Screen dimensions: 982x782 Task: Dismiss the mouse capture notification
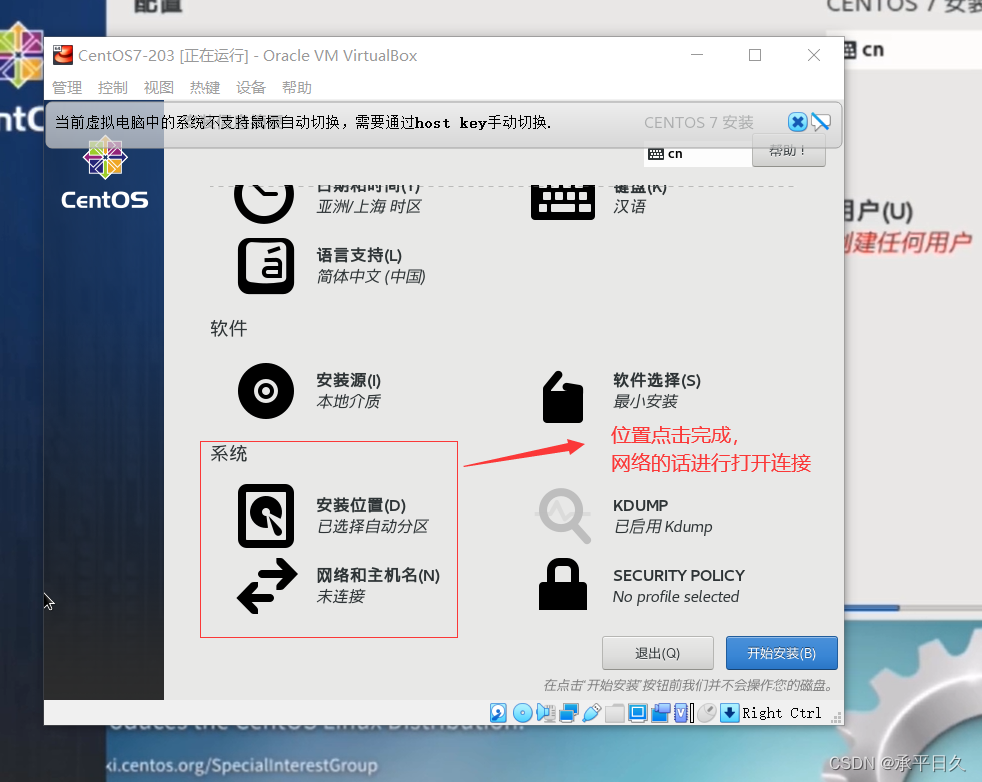797,121
